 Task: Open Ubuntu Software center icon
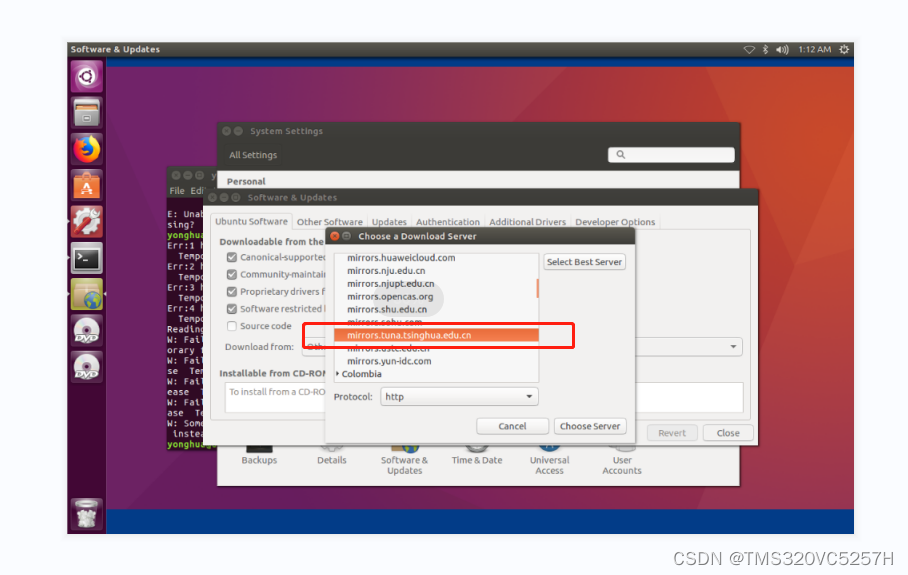point(87,185)
